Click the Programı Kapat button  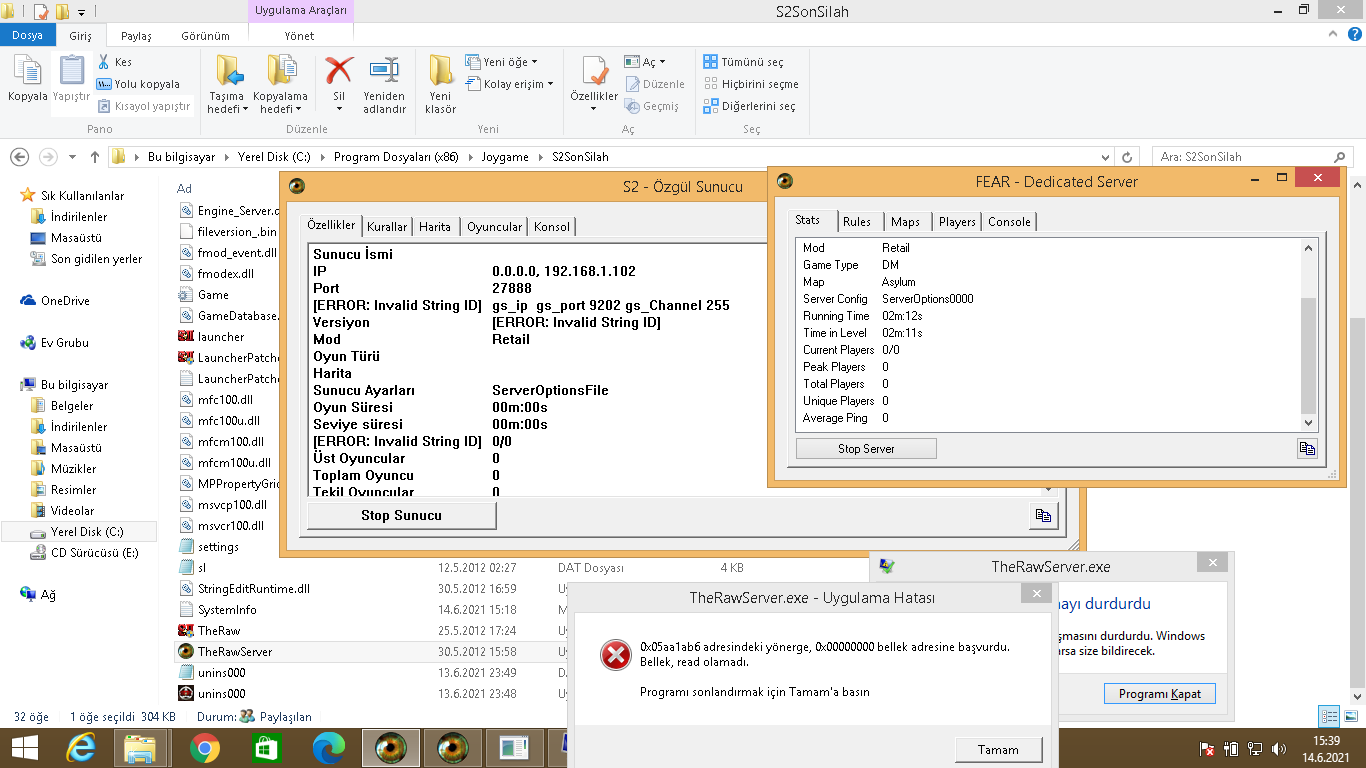point(1160,694)
